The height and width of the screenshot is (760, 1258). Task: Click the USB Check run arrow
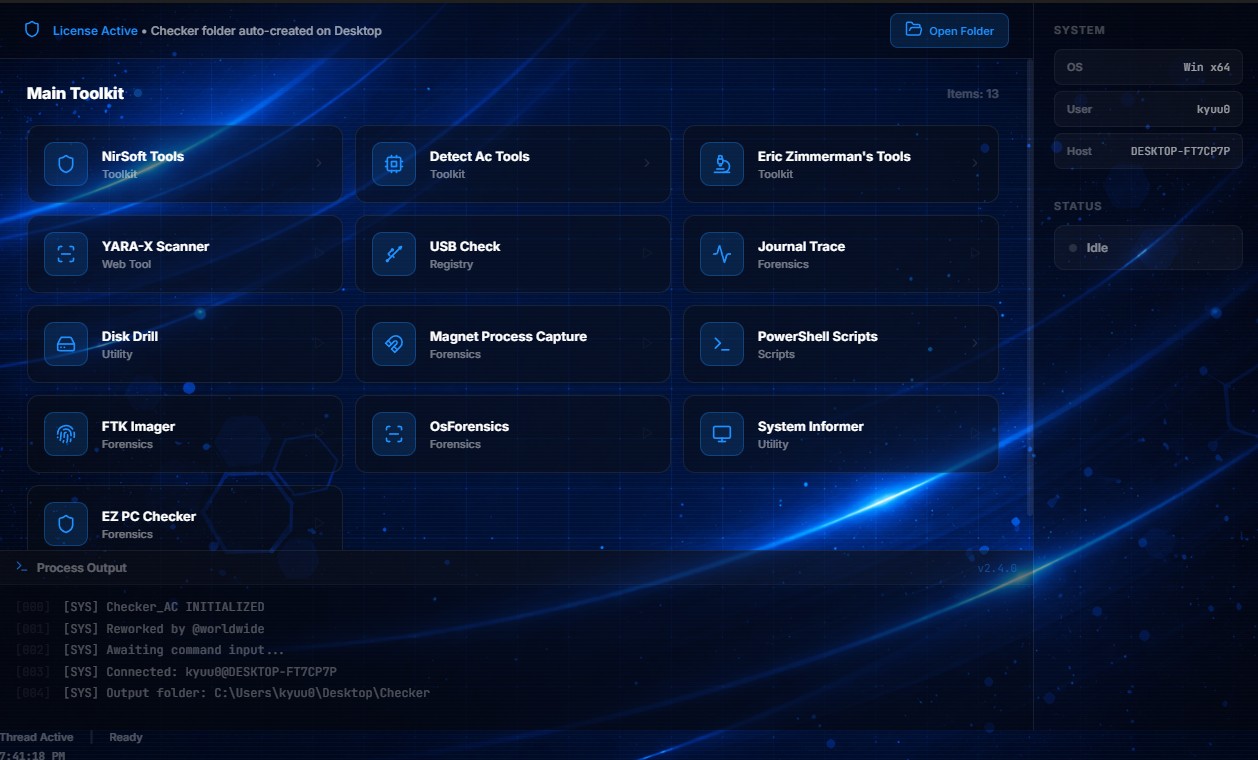click(x=647, y=254)
